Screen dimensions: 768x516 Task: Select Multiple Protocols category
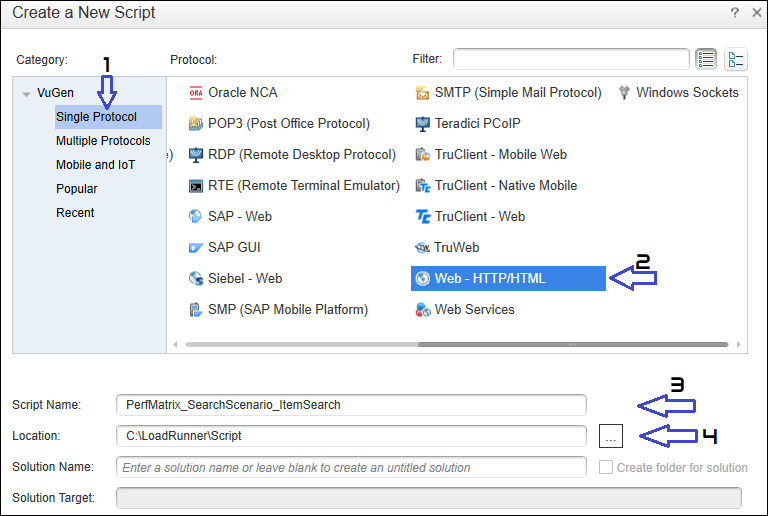(x=103, y=141)
